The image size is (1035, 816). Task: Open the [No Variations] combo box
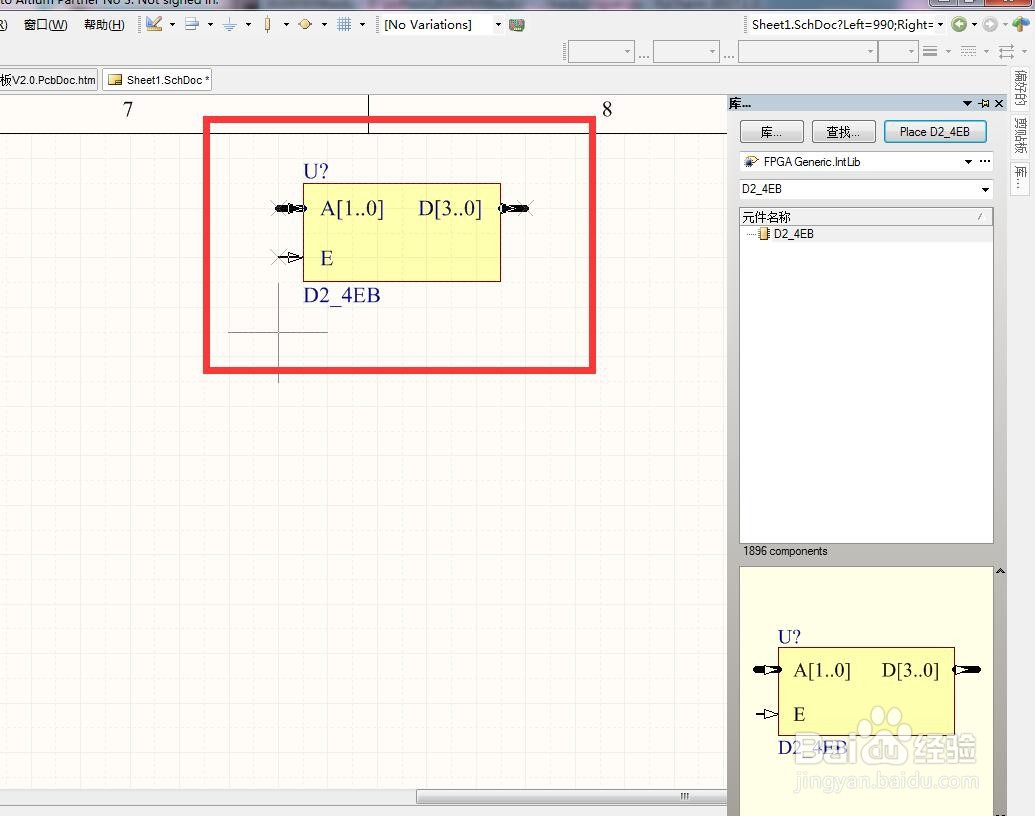pos(442,24)
